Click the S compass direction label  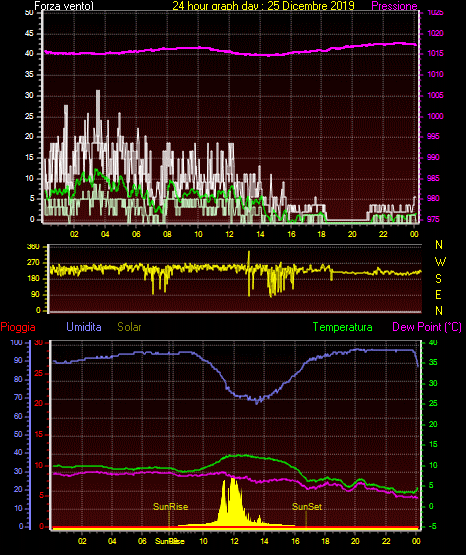[x=438, y=279]
